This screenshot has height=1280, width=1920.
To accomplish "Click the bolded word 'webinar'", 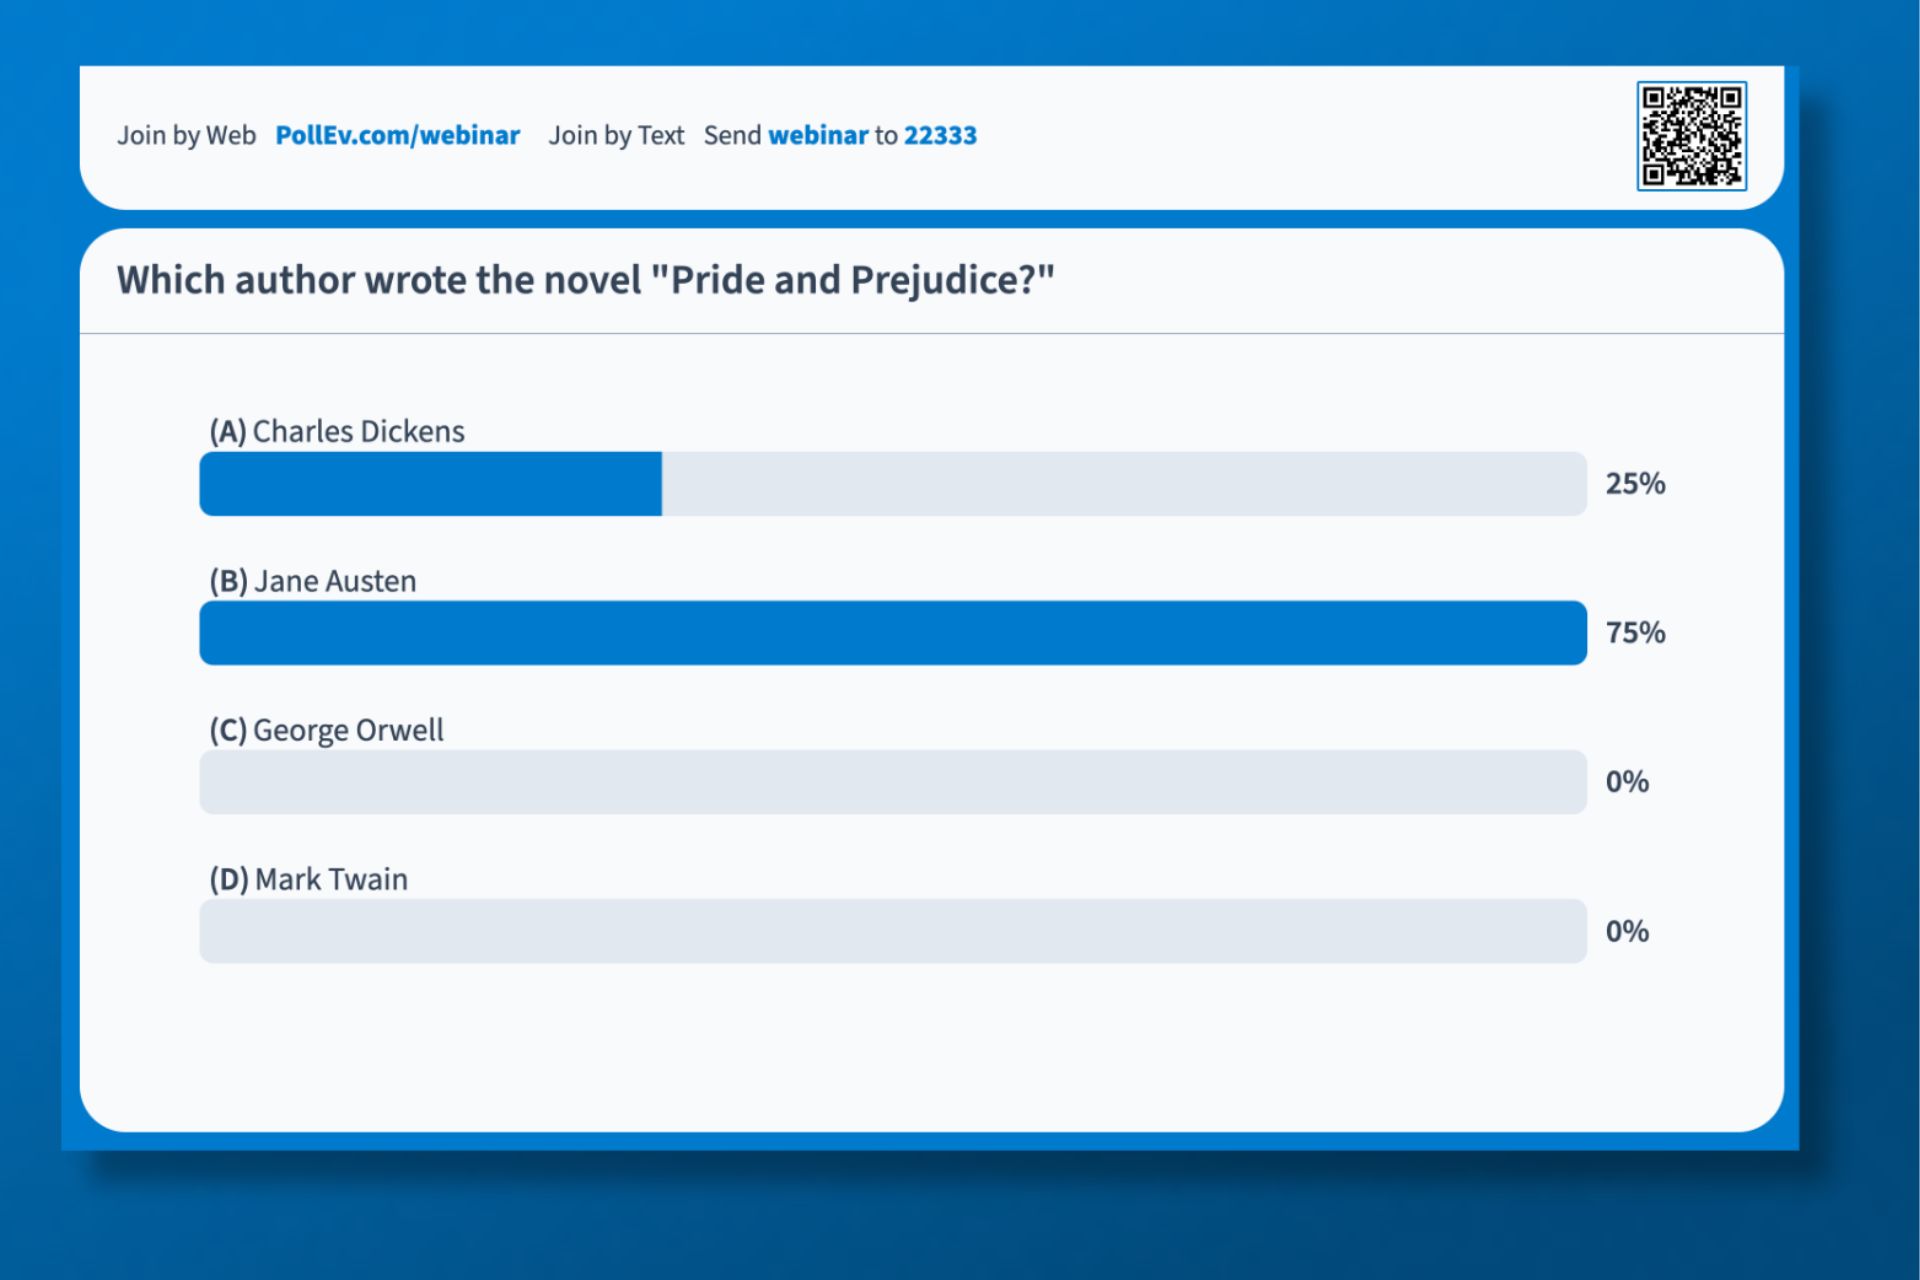I will pos(818,136).
